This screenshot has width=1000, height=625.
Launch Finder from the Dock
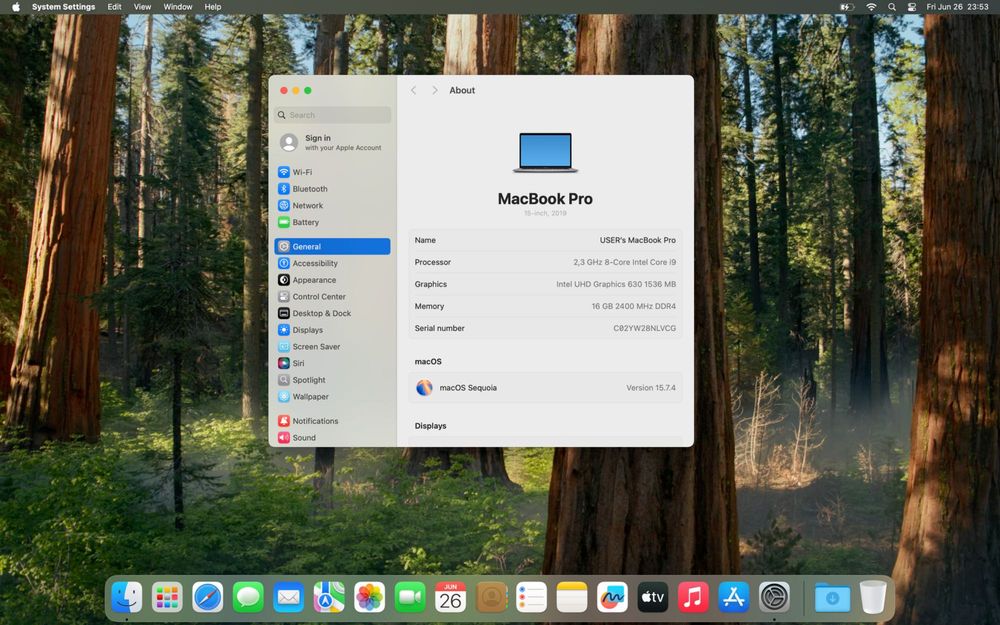pyautogui.click(x=127, y=598)
